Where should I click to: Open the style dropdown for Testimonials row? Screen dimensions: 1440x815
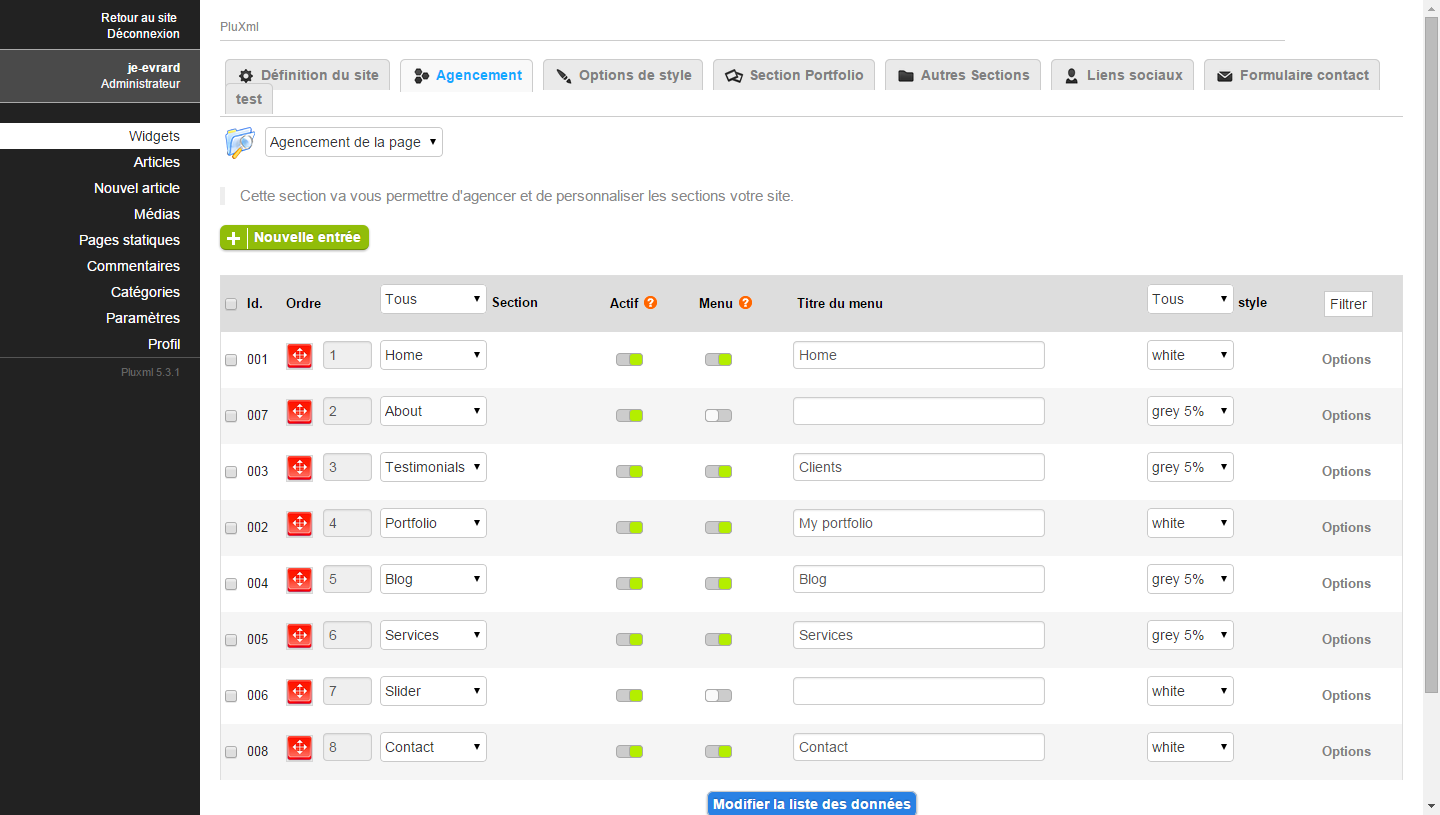point(1189,468)
